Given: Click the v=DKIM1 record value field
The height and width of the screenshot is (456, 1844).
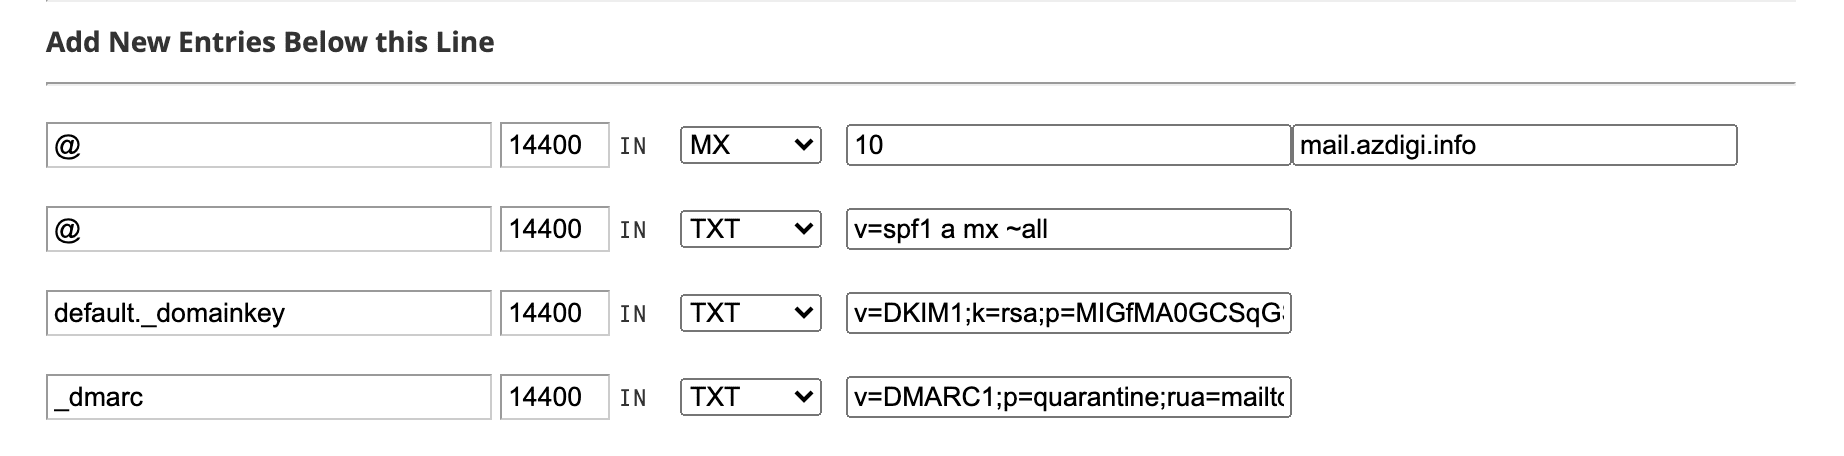Looking at the screenshot, I should pos(1068,313).
